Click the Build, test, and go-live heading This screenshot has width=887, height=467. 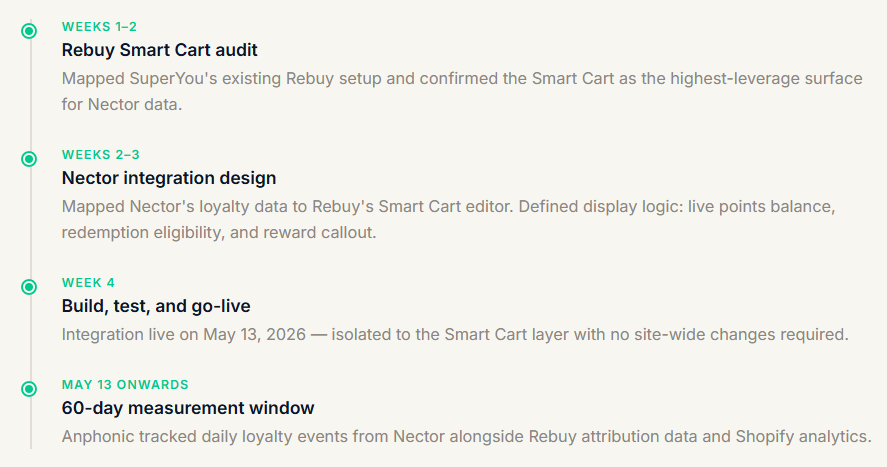pos(156,306)
